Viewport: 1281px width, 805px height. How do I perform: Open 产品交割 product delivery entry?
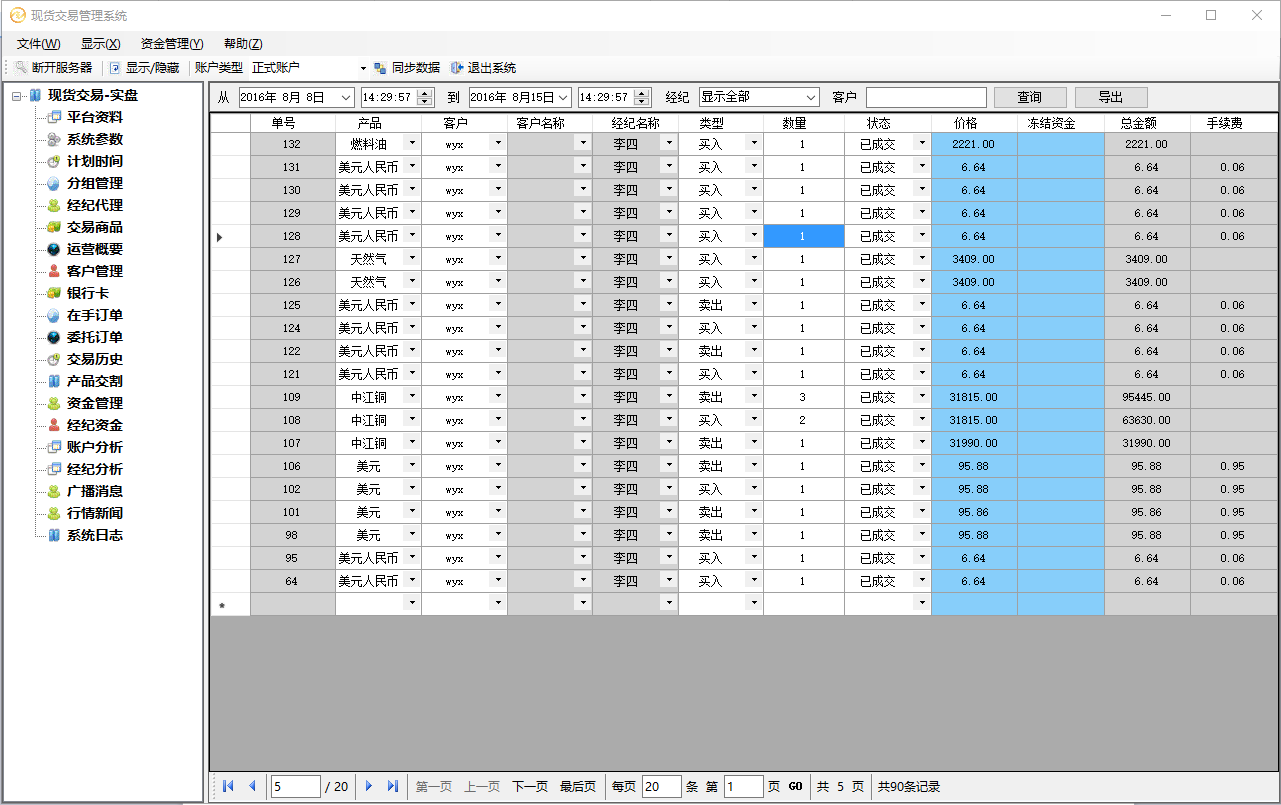[x=95, y=381]
